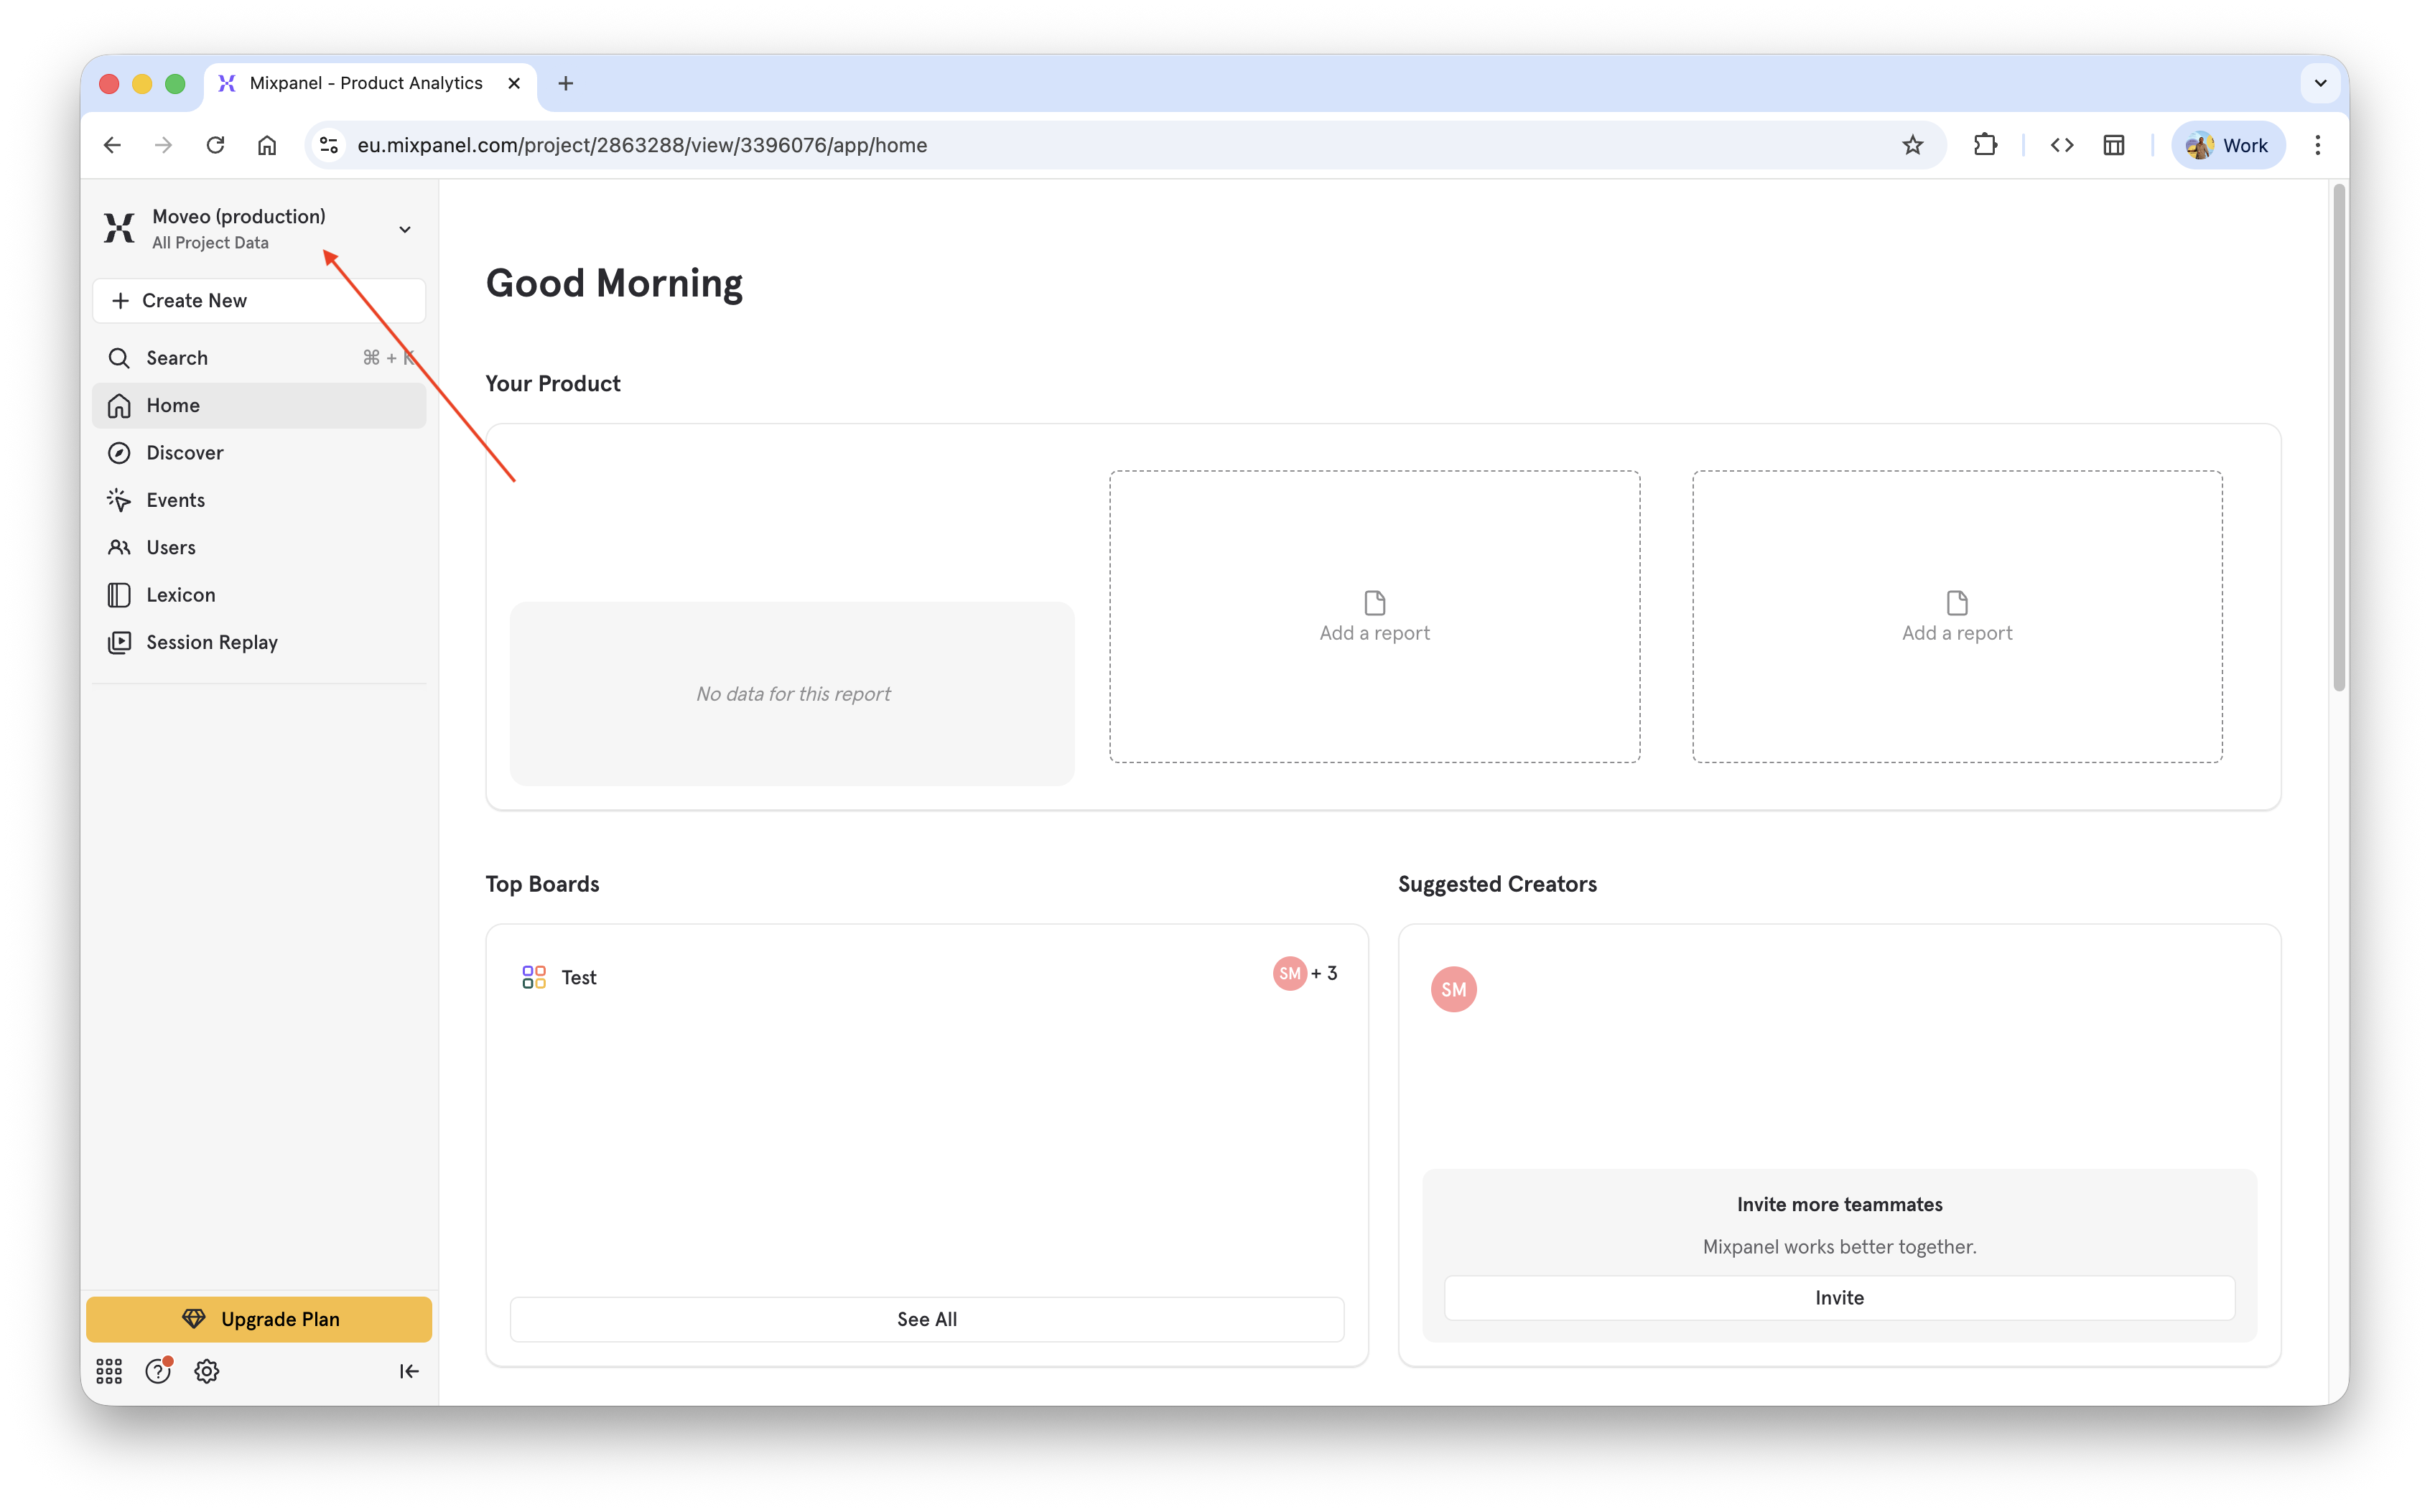Viewport: 2430px width, 1512px height.
Task: Open the tab search chevron
Action: 2321,83
